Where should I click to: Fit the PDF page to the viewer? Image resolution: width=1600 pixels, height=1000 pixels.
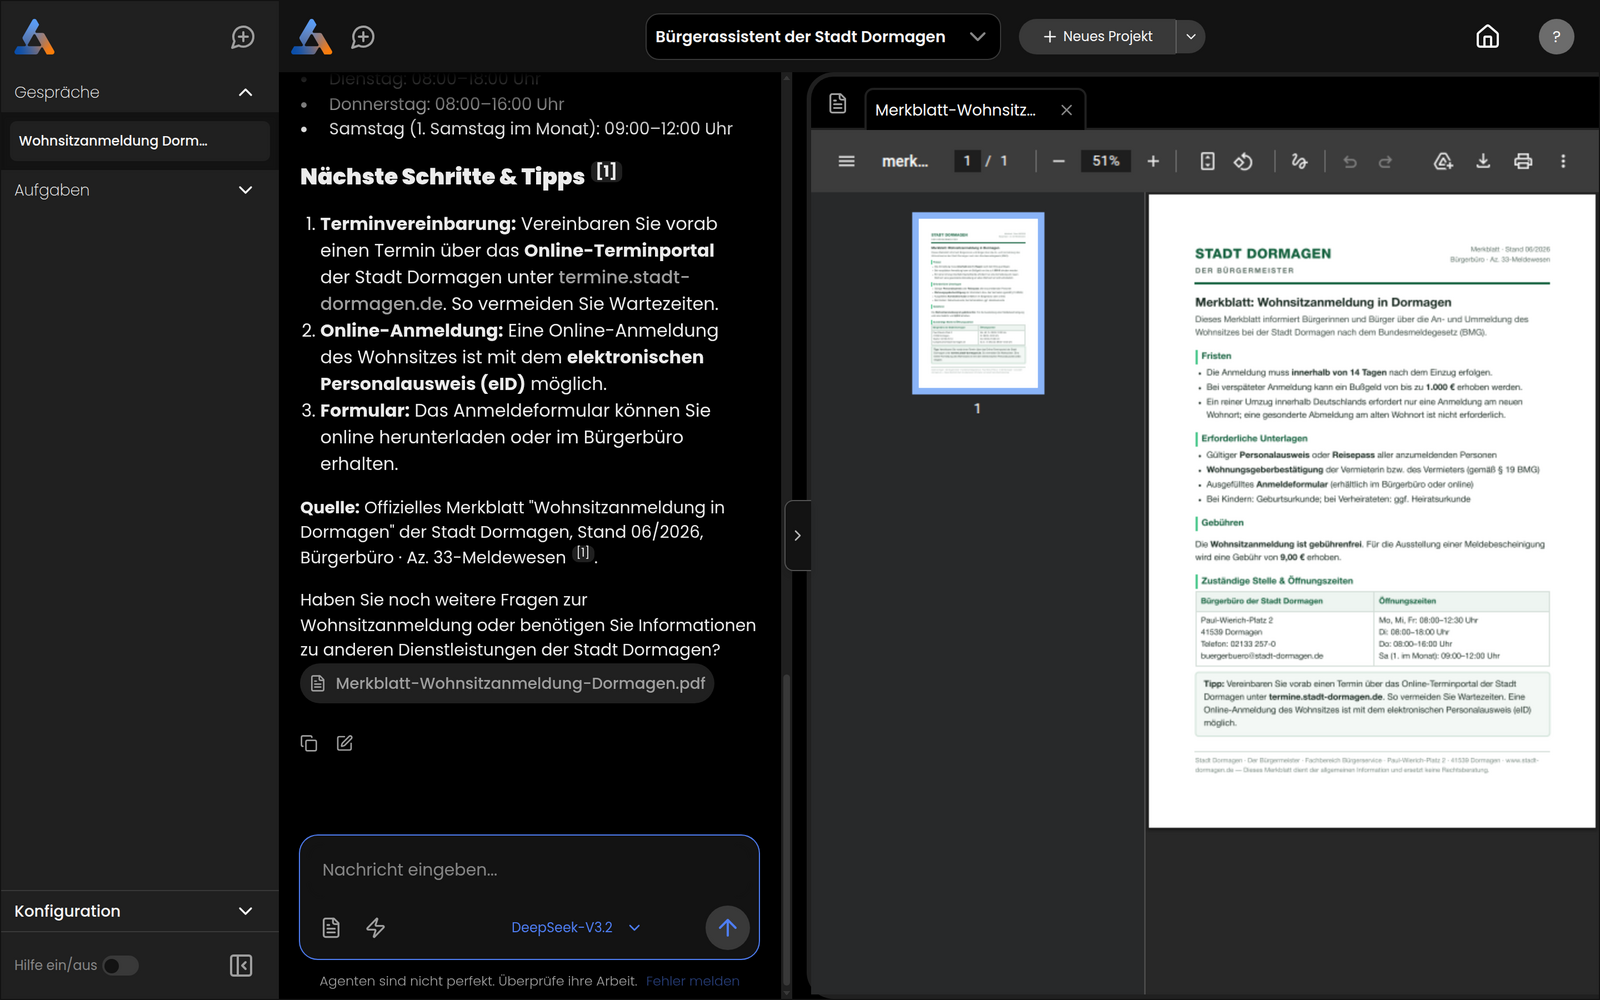point(1208,161)
